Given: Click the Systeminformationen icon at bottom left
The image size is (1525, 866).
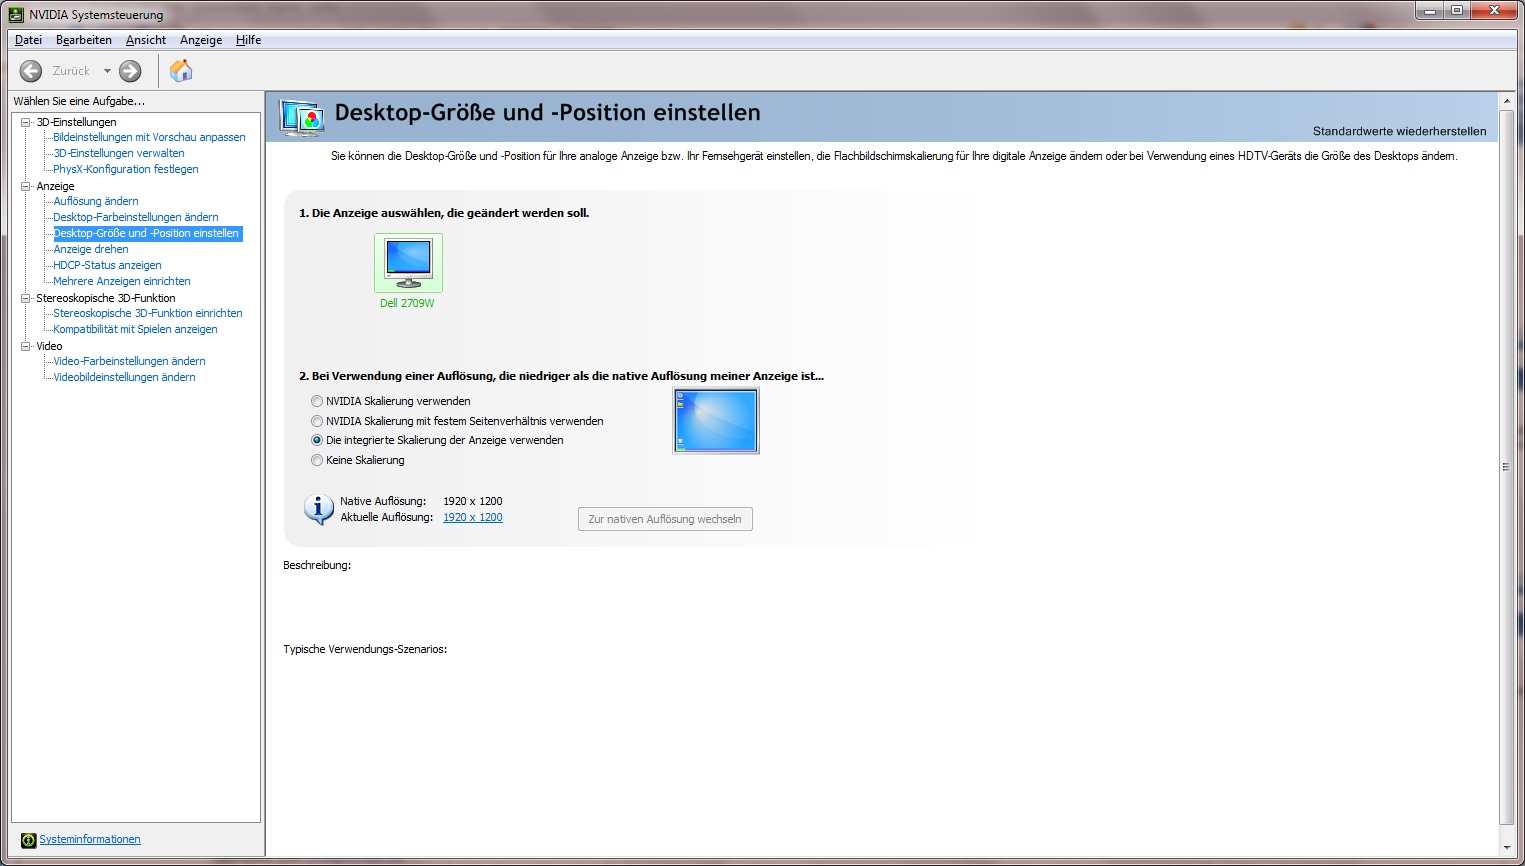Looking at the screenshot, I should pos(28,840).
